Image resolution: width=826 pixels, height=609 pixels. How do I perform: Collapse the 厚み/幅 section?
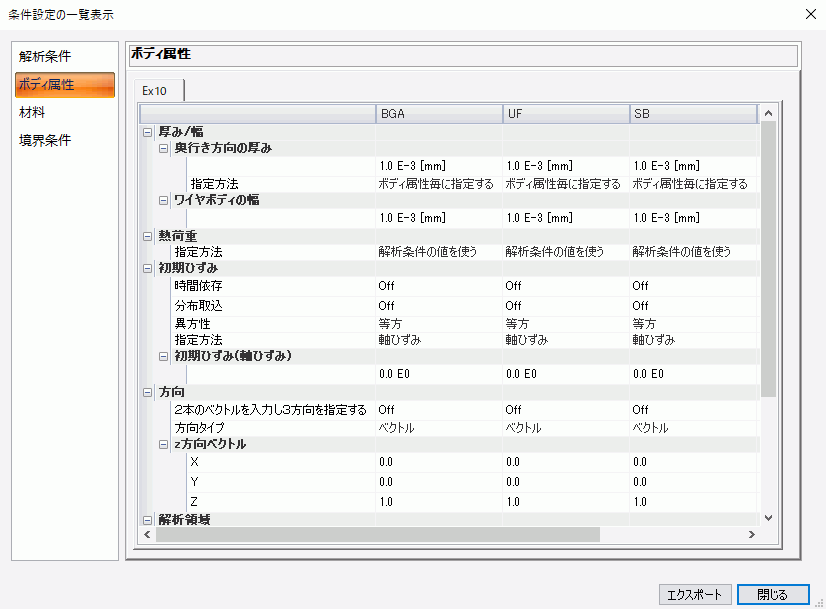coord(148,131)
